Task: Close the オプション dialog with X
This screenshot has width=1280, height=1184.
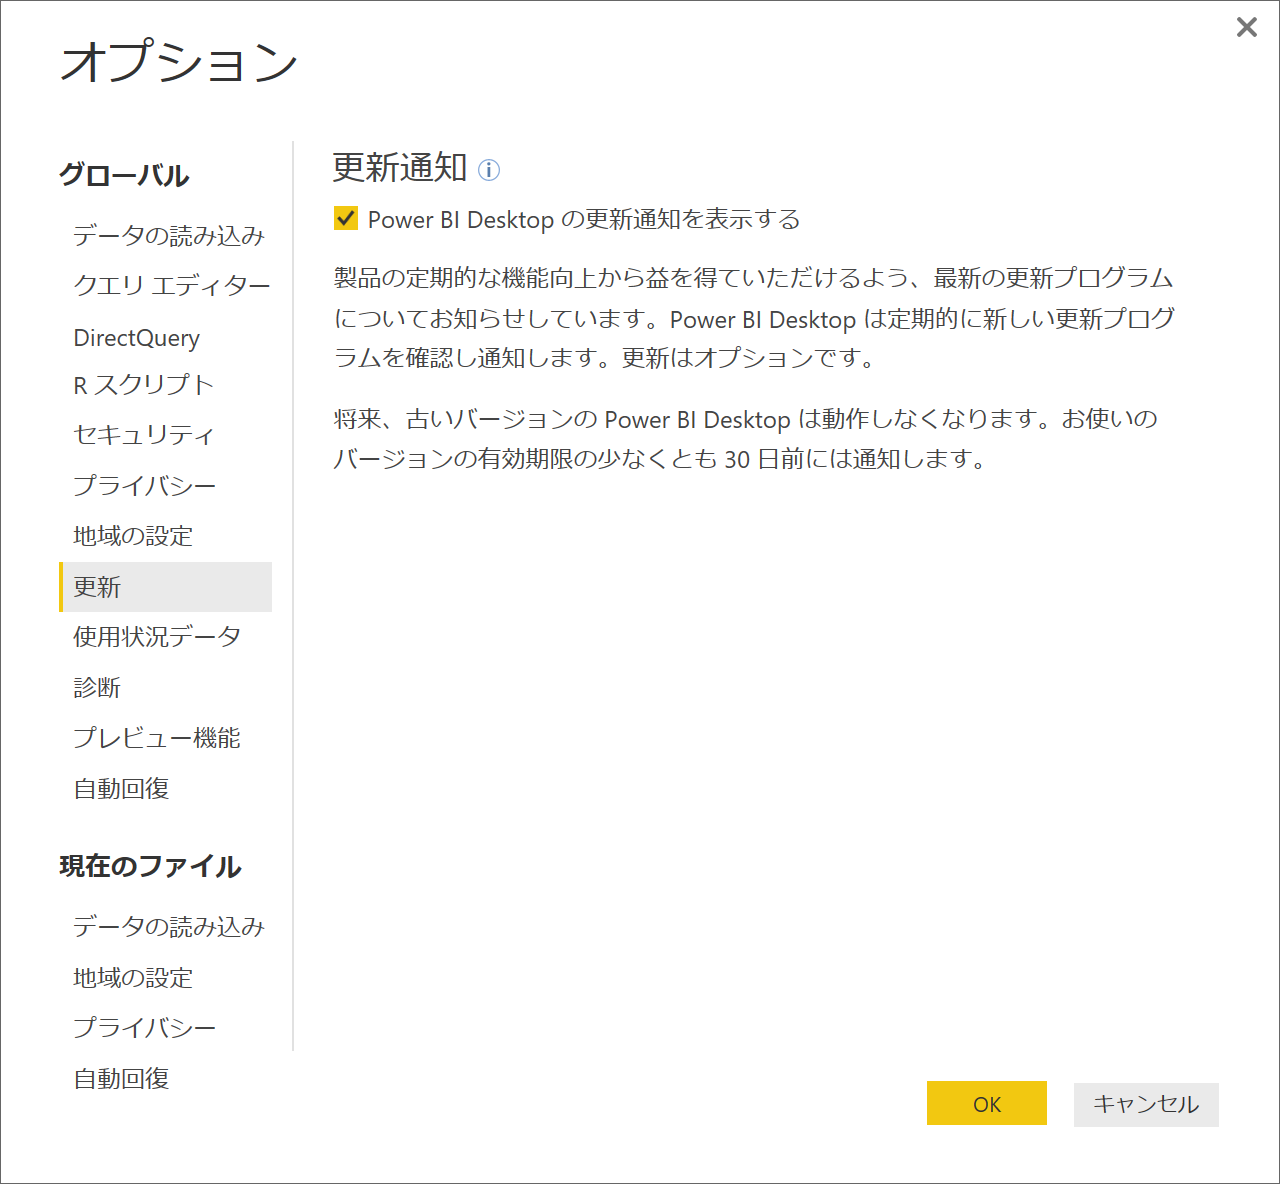Action: click(1246, 27)
